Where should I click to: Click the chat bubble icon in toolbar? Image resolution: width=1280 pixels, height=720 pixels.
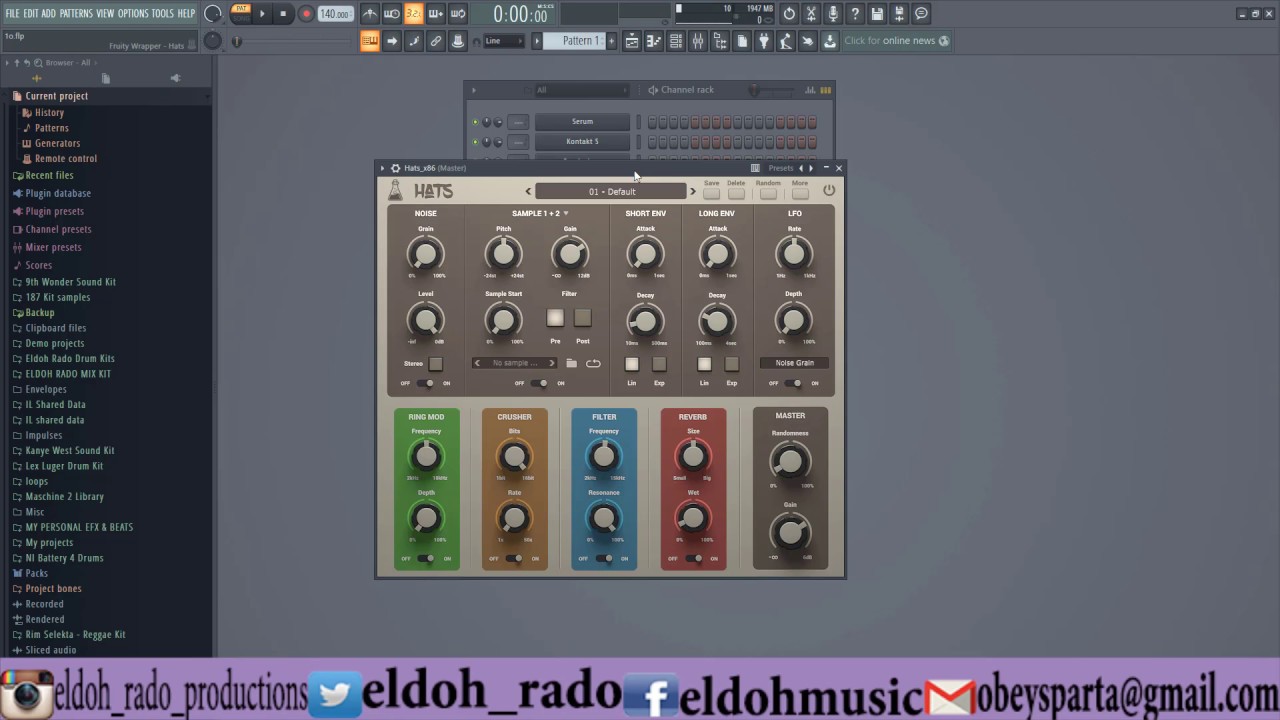pyautogui.click(x=921, y=14)
